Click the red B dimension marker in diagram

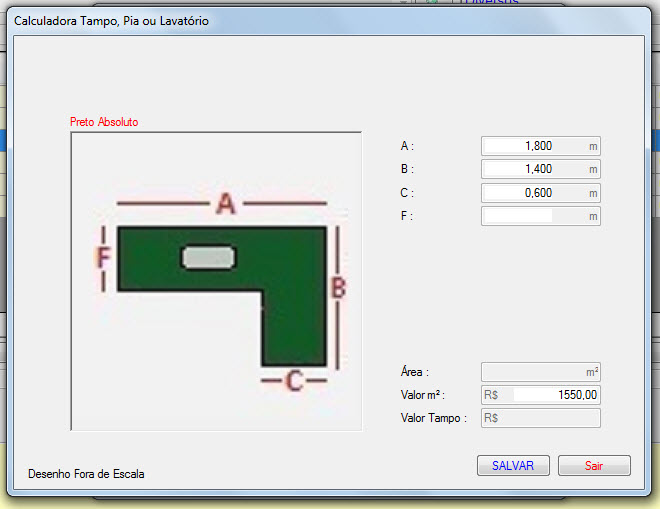click(x=339, y=288)
